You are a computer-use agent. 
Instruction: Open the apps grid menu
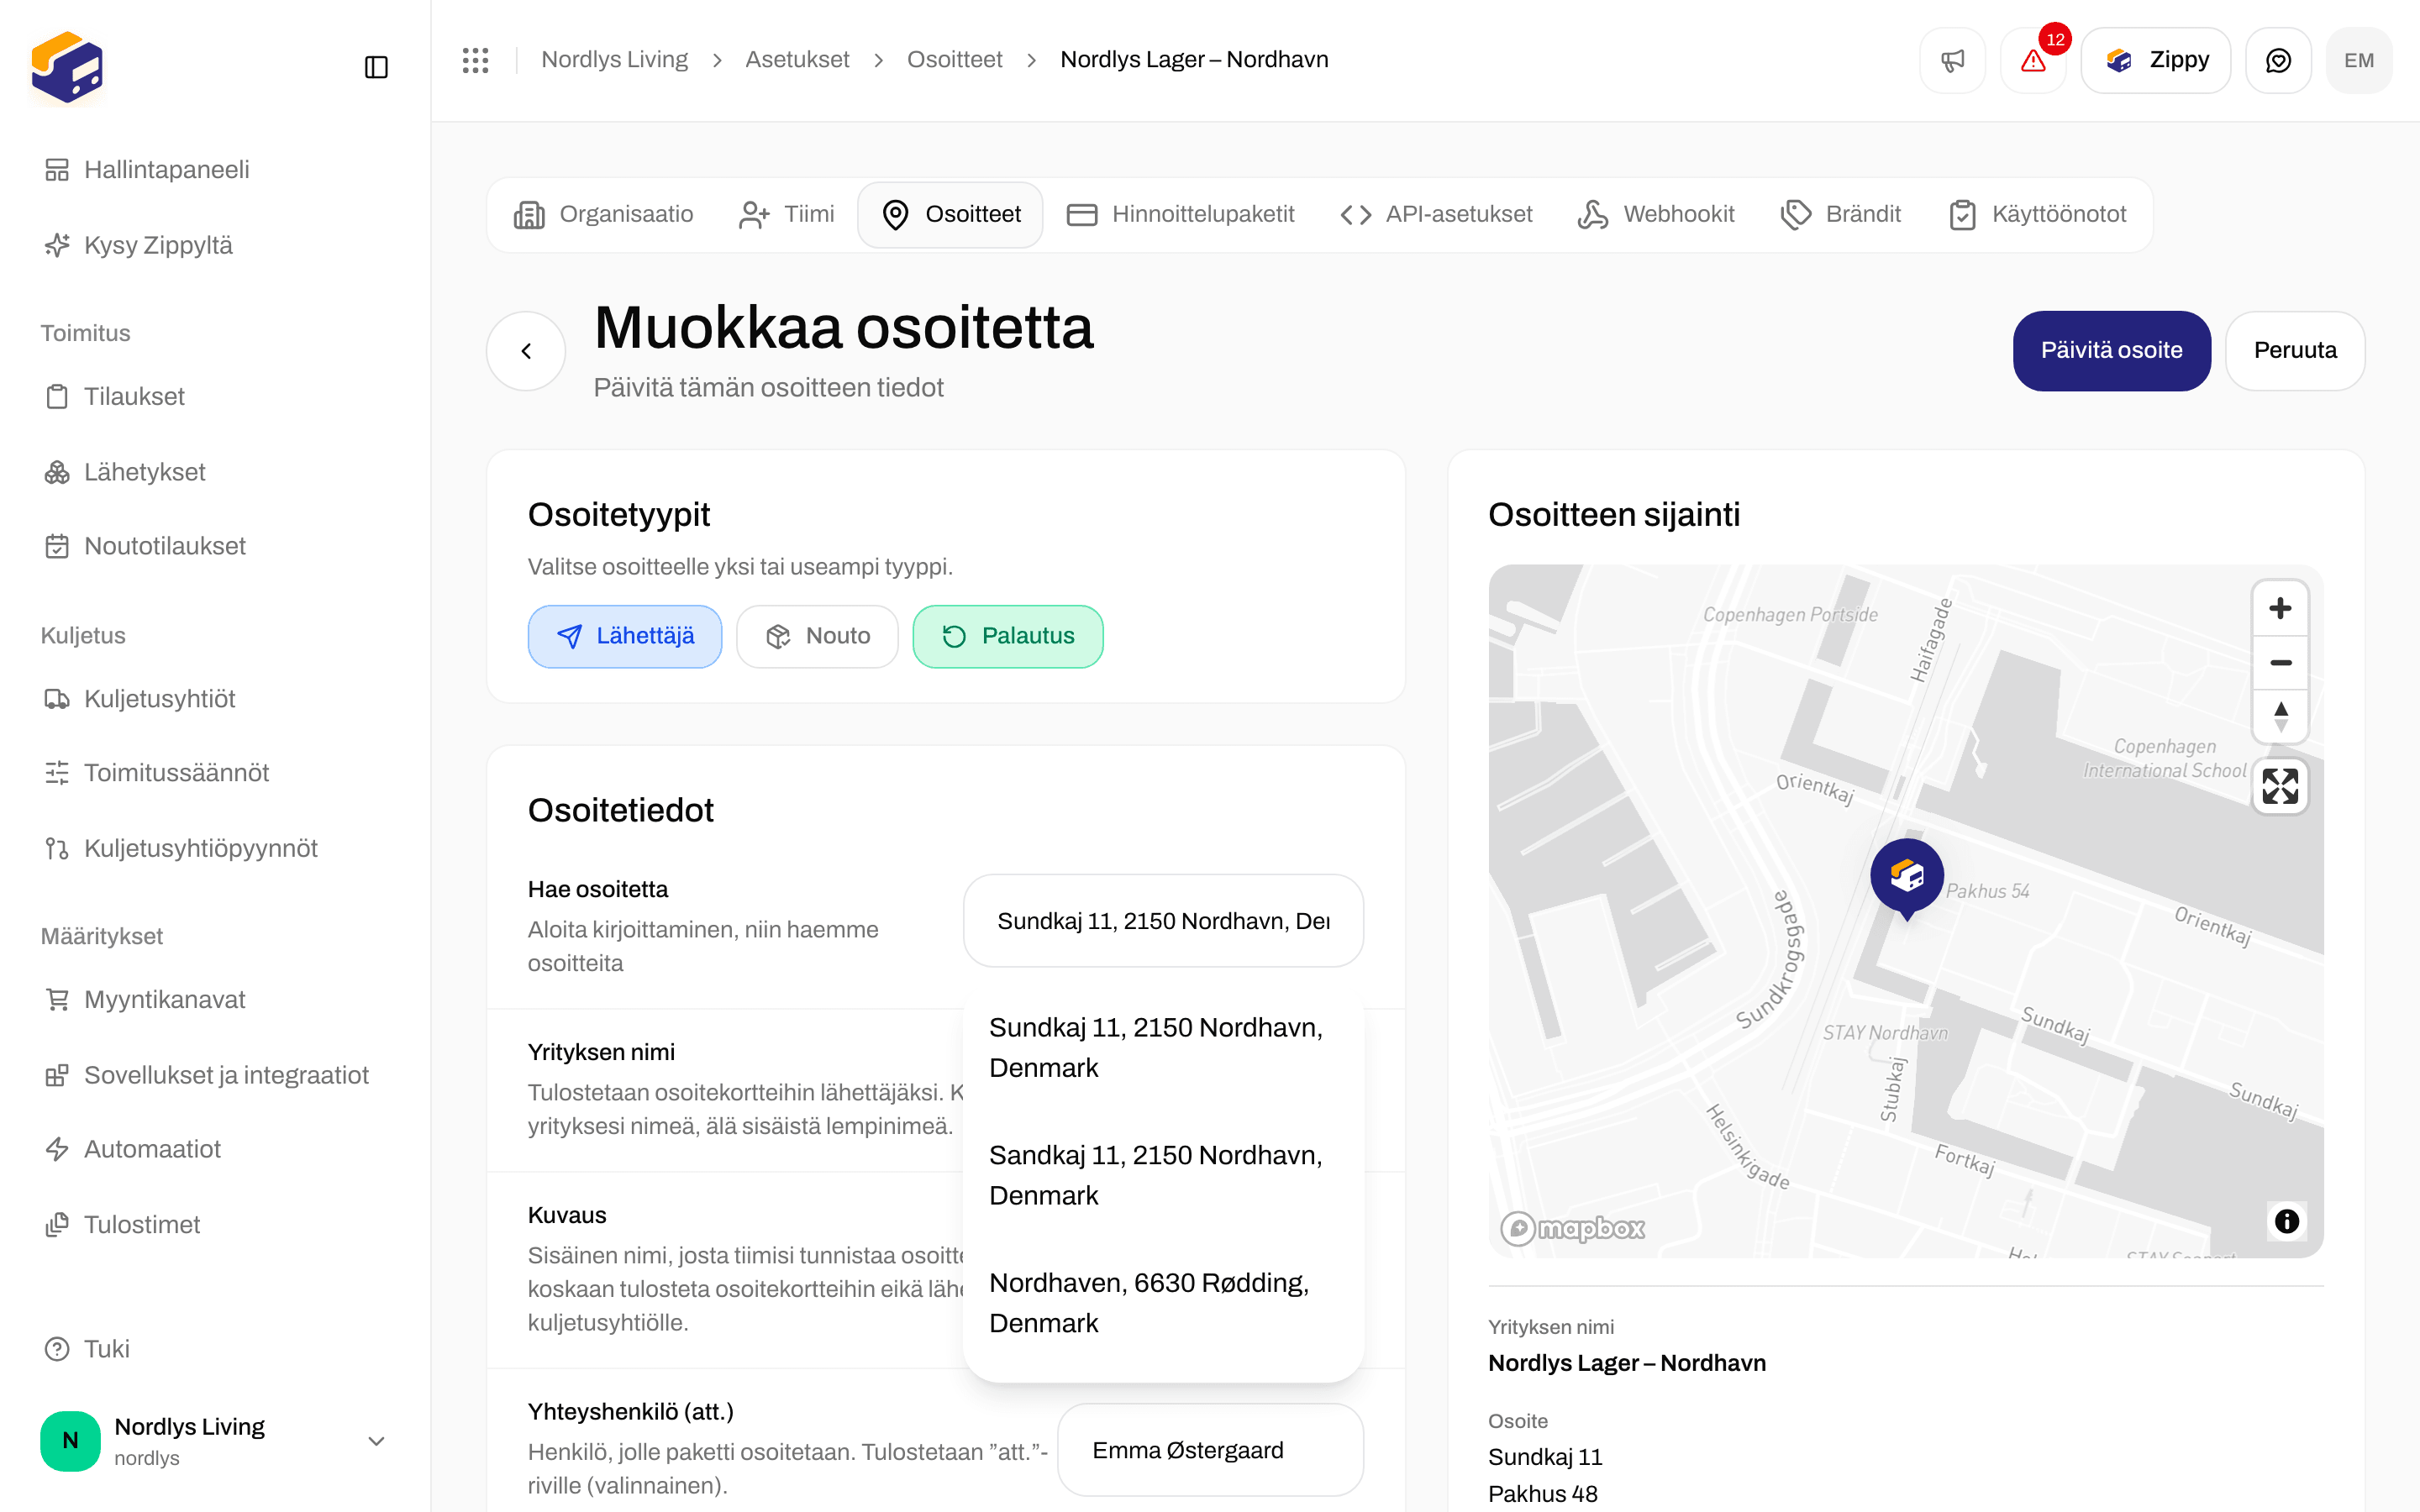coord(475,60)
